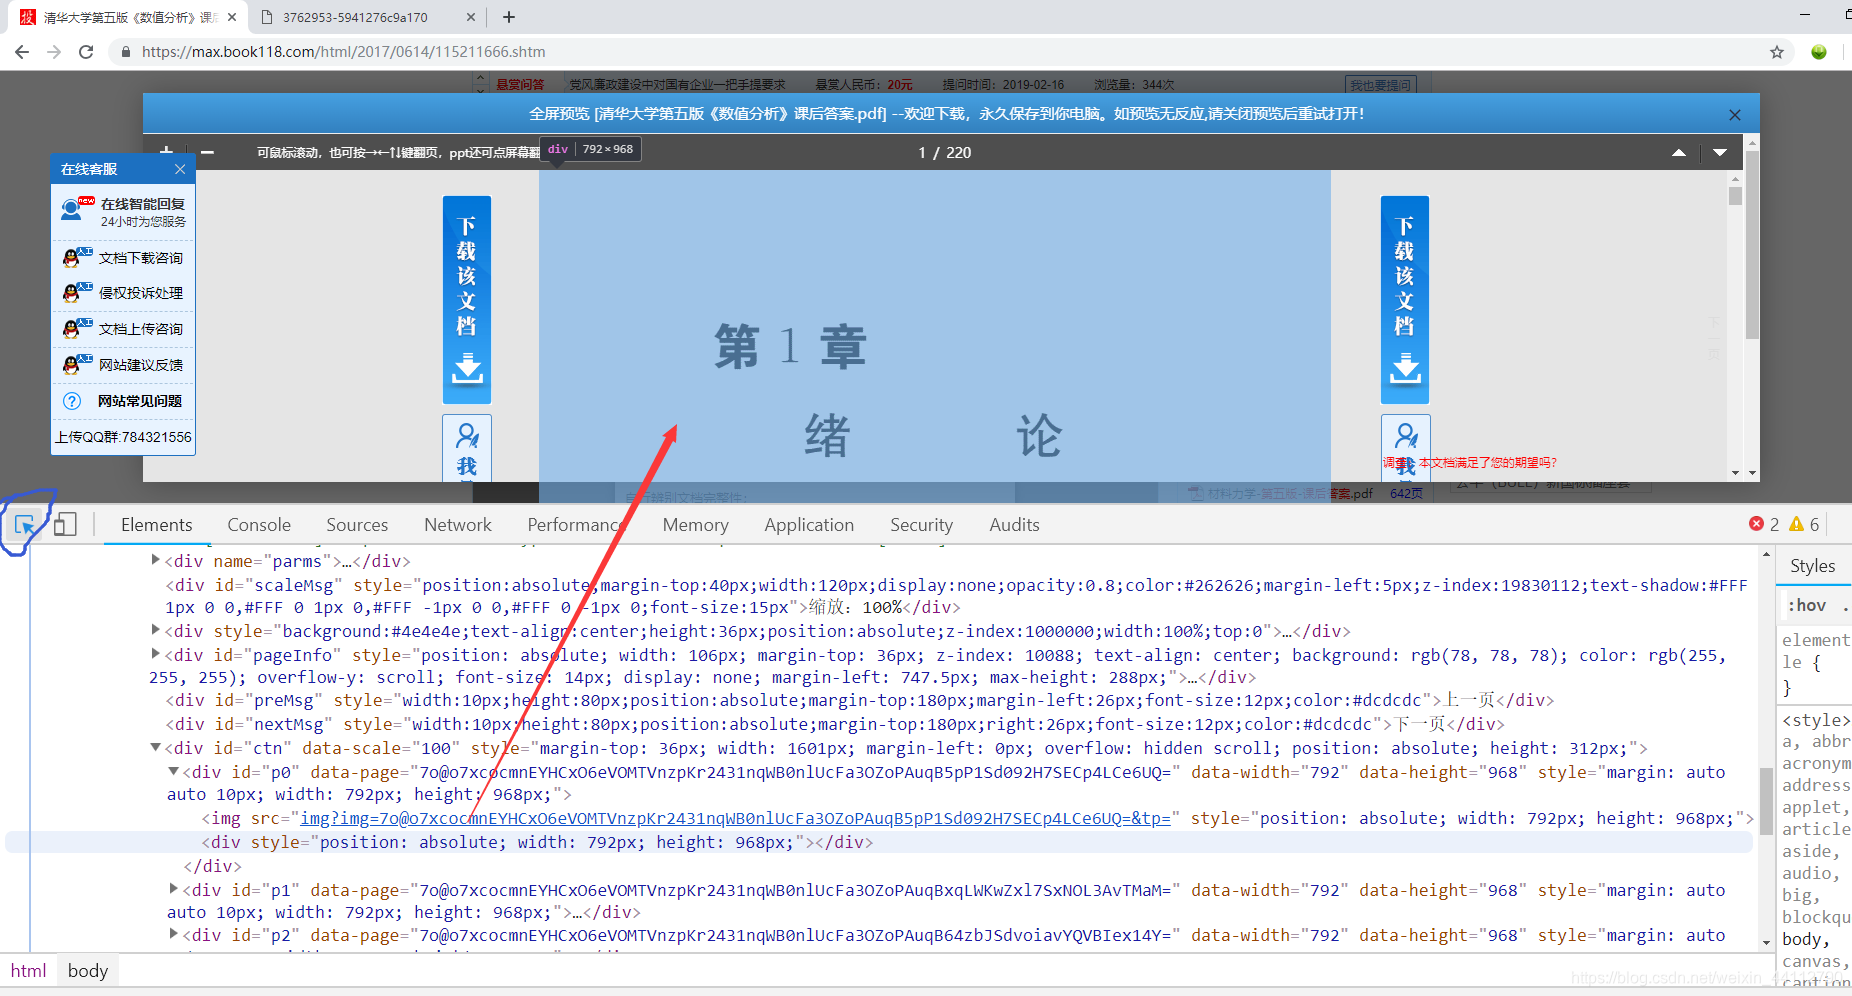The width and height of the screenshot is (1852, 996).
Task: Open the Application tab
Action: [809, 525]
